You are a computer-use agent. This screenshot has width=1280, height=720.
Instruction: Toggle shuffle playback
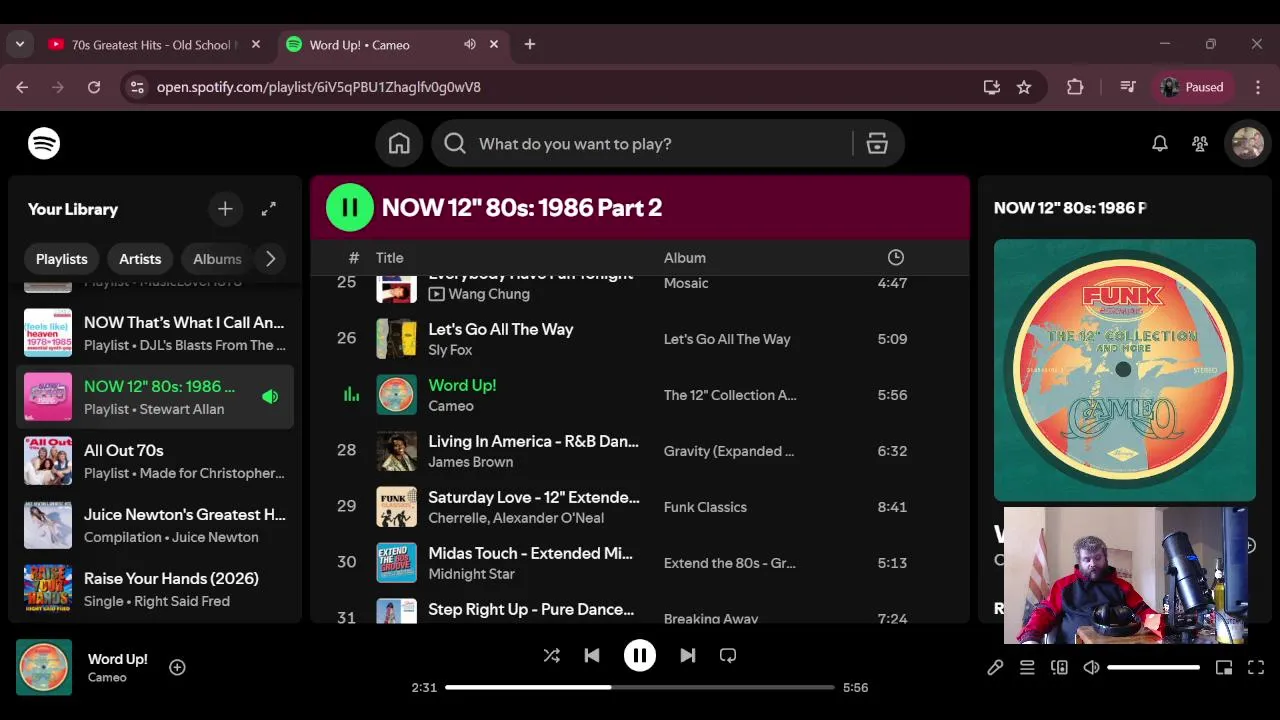551,655
